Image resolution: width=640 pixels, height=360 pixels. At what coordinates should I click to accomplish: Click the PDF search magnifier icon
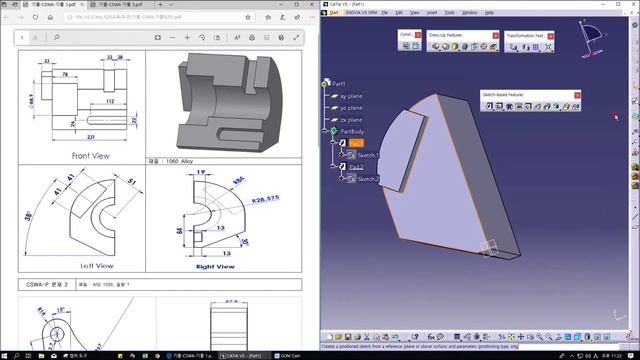coord(57,38)
